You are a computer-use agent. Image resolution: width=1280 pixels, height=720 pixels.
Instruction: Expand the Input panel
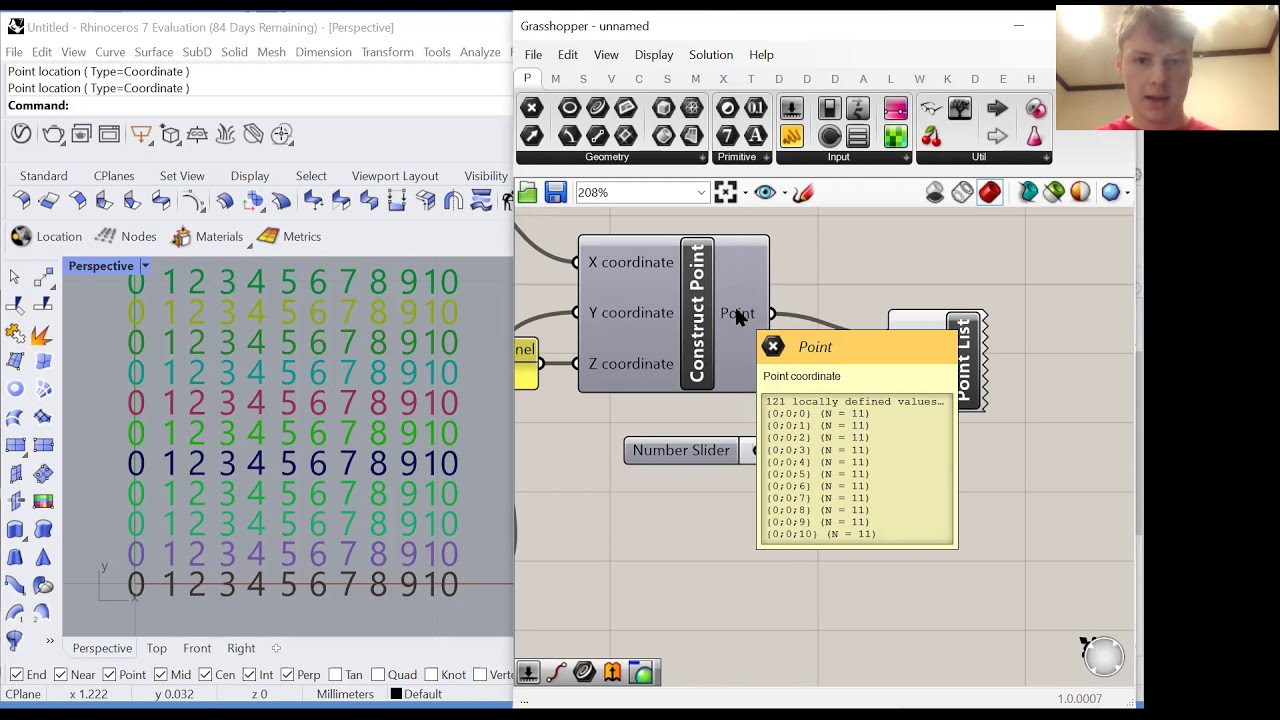pos(906,157)
